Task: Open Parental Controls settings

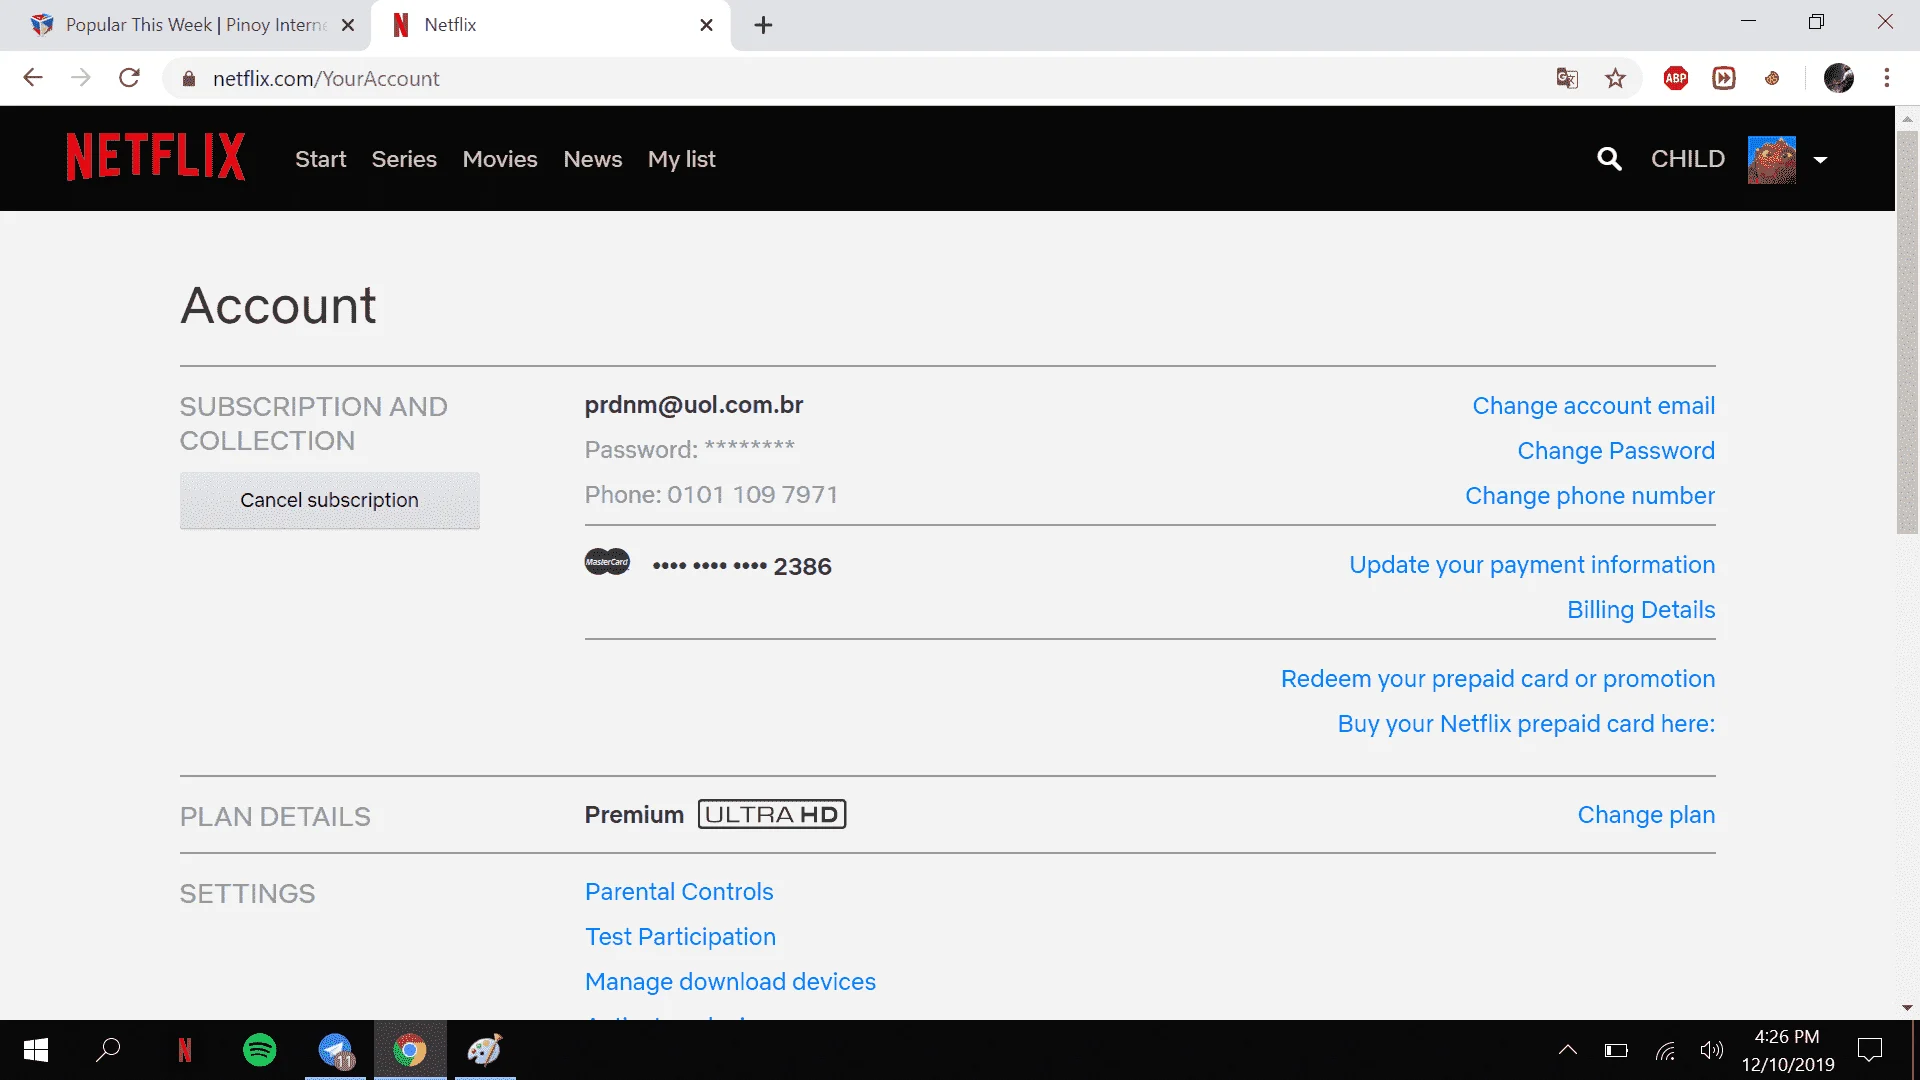Action: tap(679, 892)
